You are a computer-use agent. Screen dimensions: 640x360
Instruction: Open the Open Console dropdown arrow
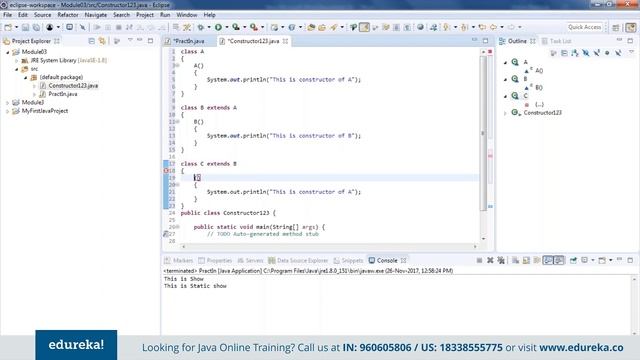coord(611,260)
